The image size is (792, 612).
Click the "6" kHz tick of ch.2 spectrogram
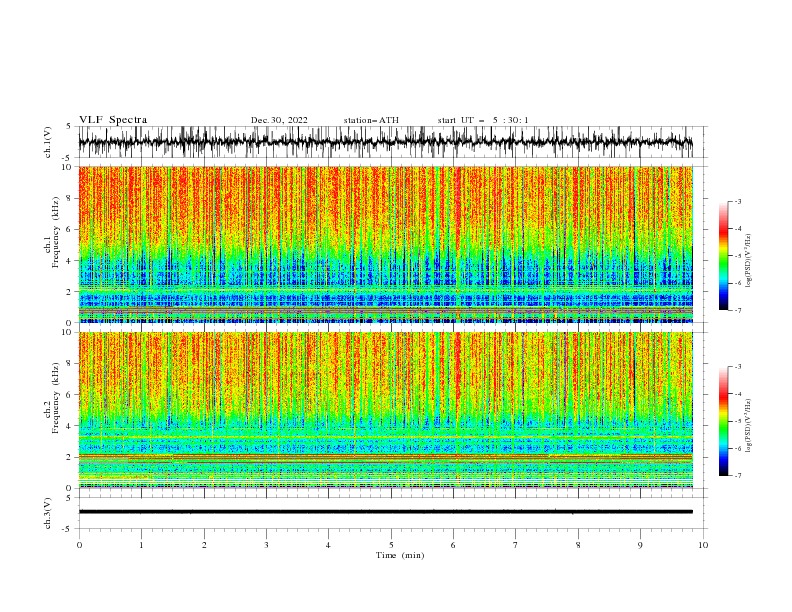(x=70, y=394)
